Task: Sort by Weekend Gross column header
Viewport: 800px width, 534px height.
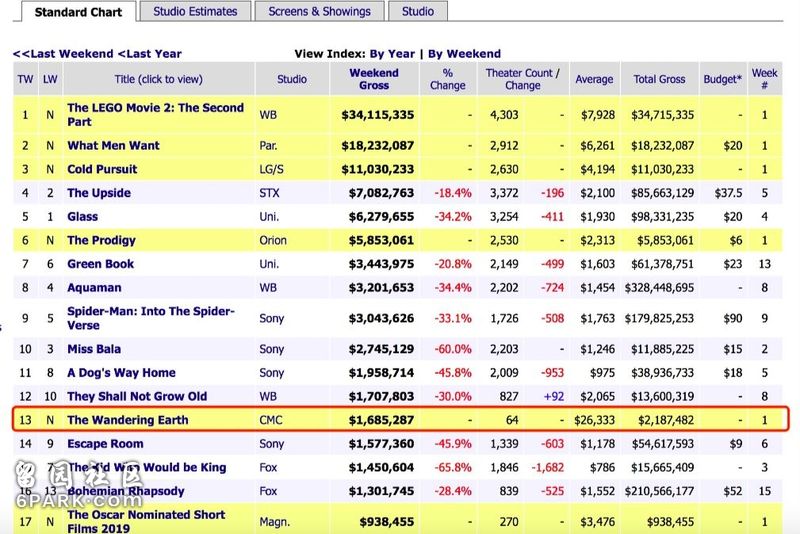Action: point(374,79)
